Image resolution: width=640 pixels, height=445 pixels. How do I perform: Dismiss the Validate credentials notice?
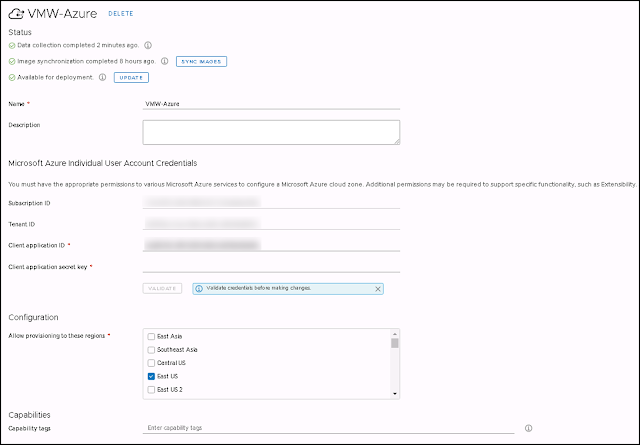tap(378, 289)
